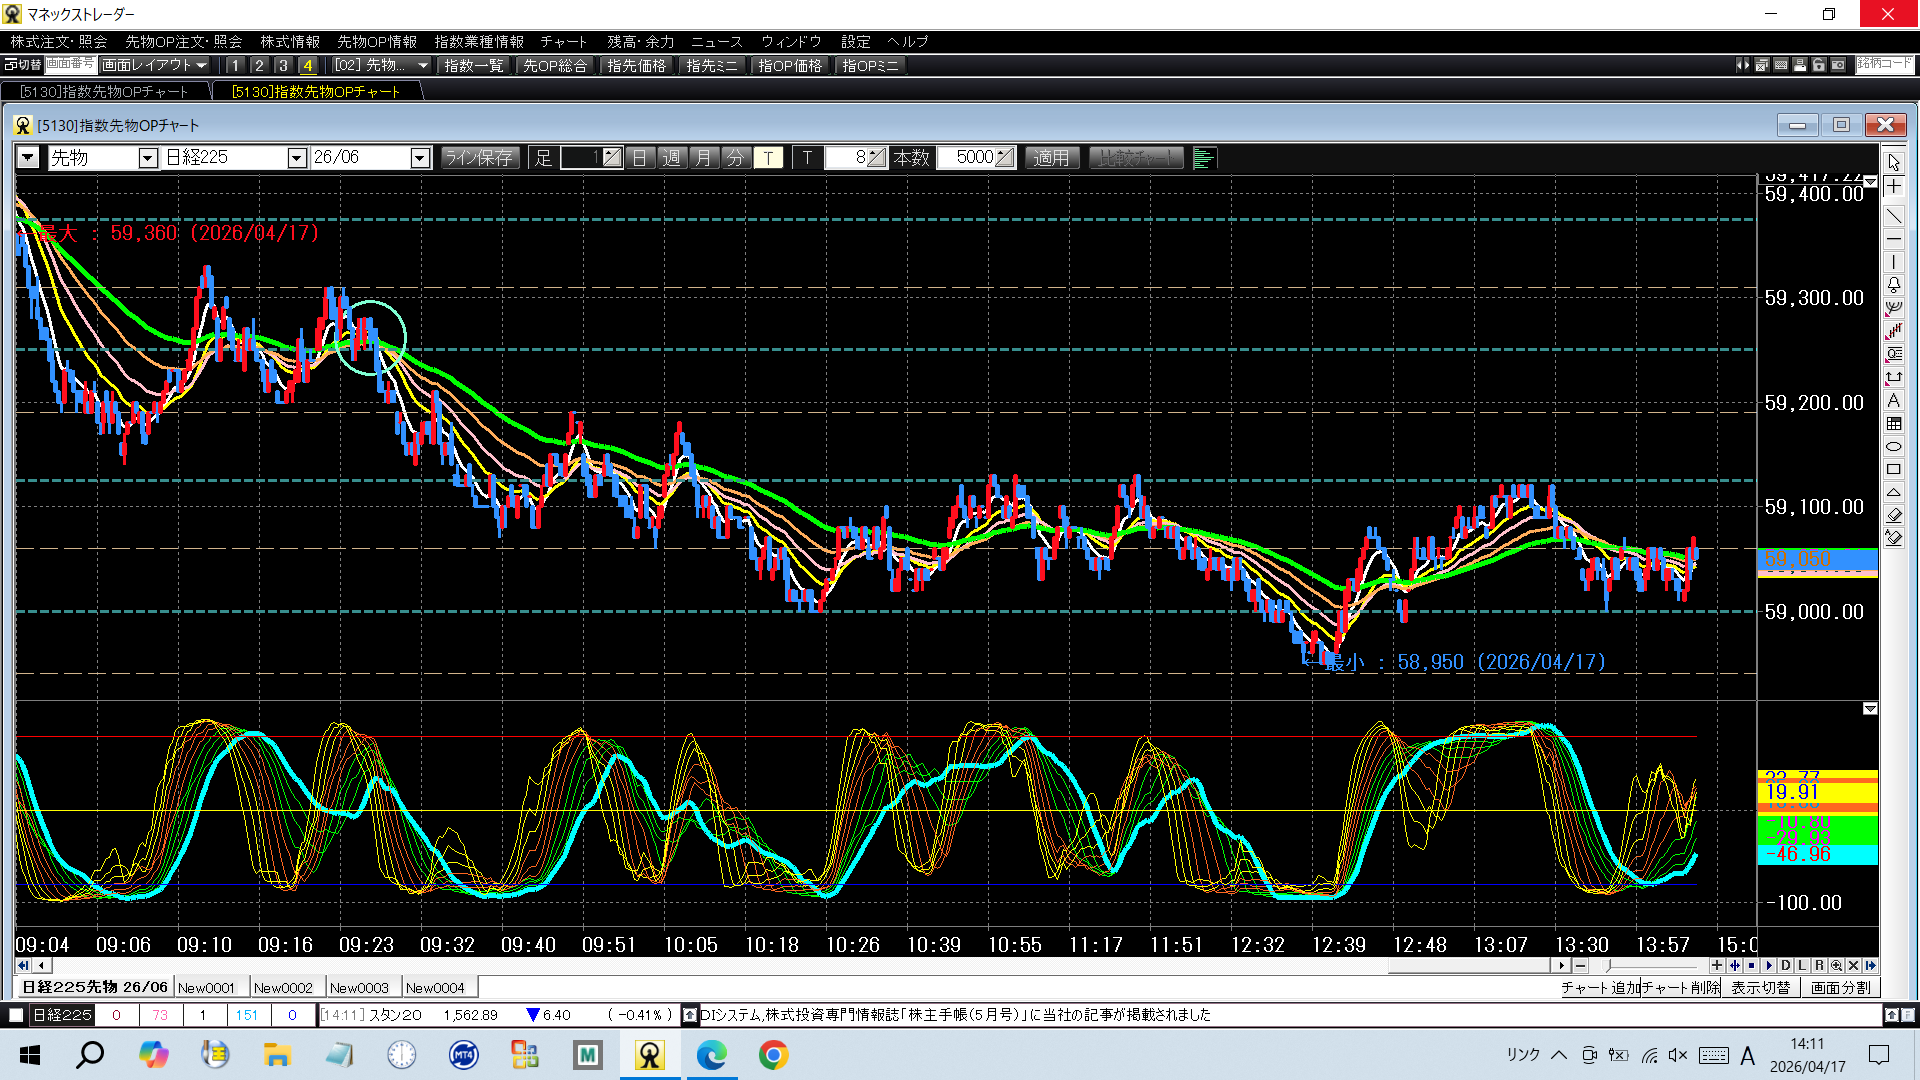Toggle the 日 daily timeframe button
The height and width of the screenshot is (1080, 1920).
pyautogui.click(x=640, y=158)
